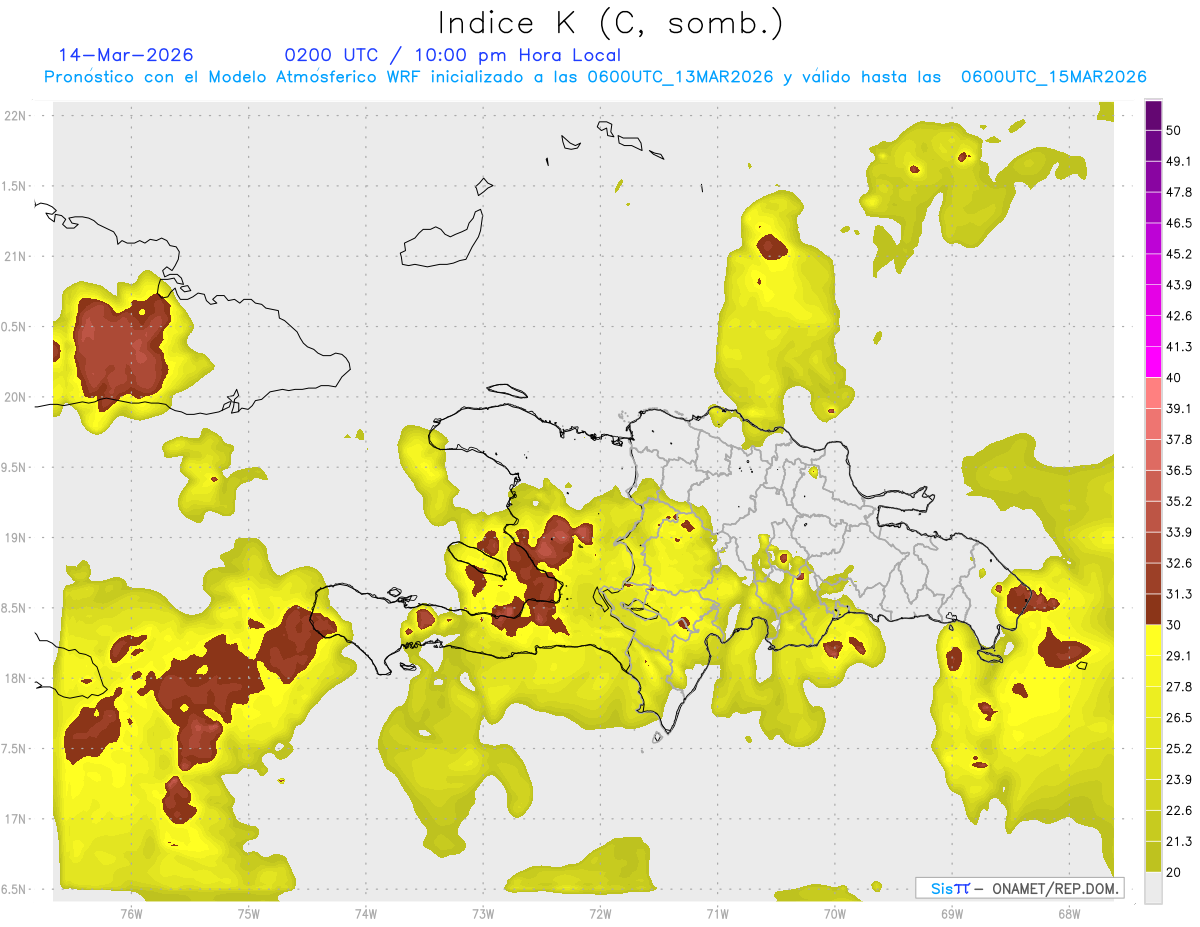Click the '76W' longitude label
1200x927 pixels.
[131, 914]
